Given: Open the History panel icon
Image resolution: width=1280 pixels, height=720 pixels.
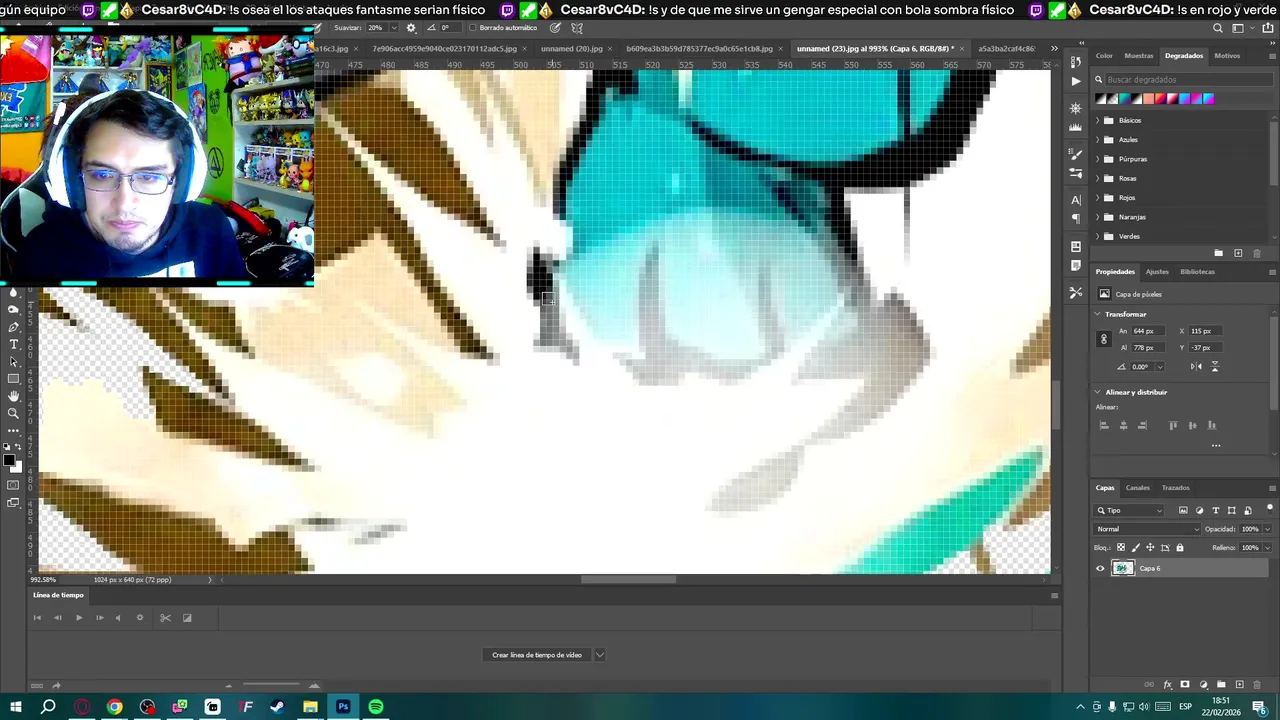Looking at the screenshot, I should (x=1075, y=62).
